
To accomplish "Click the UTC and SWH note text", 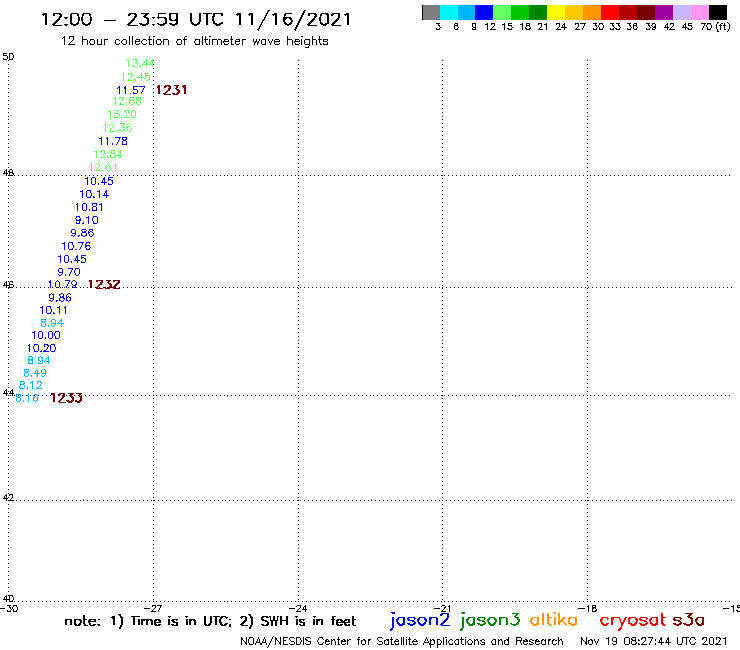I will (x=210, y=621).
